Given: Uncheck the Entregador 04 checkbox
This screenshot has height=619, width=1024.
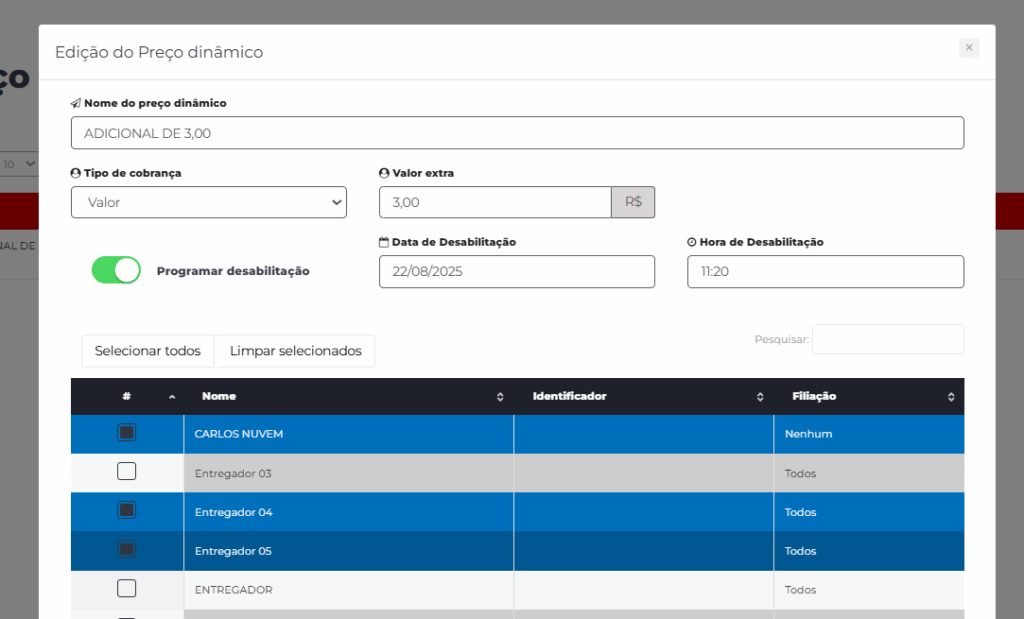Looking at the screenshot, I should [x=127, y=511].
